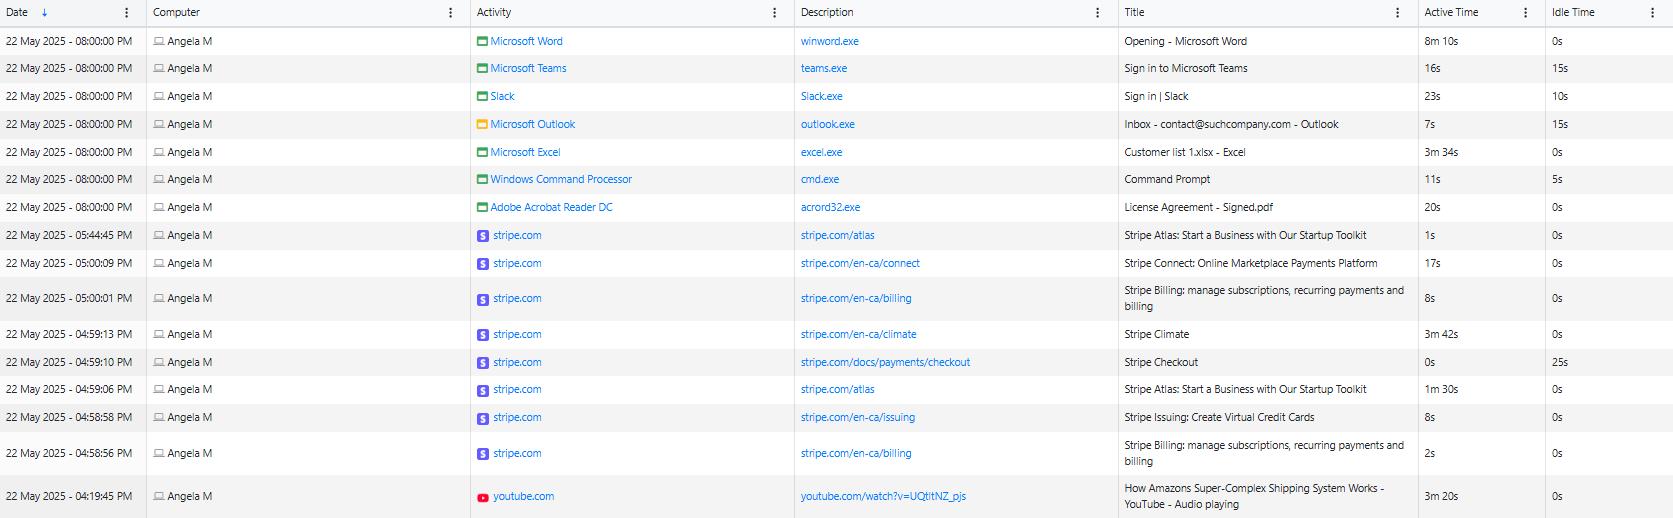Click the laptop icon in the youtube.com row
1673x518 pixels.
(158, 497)
